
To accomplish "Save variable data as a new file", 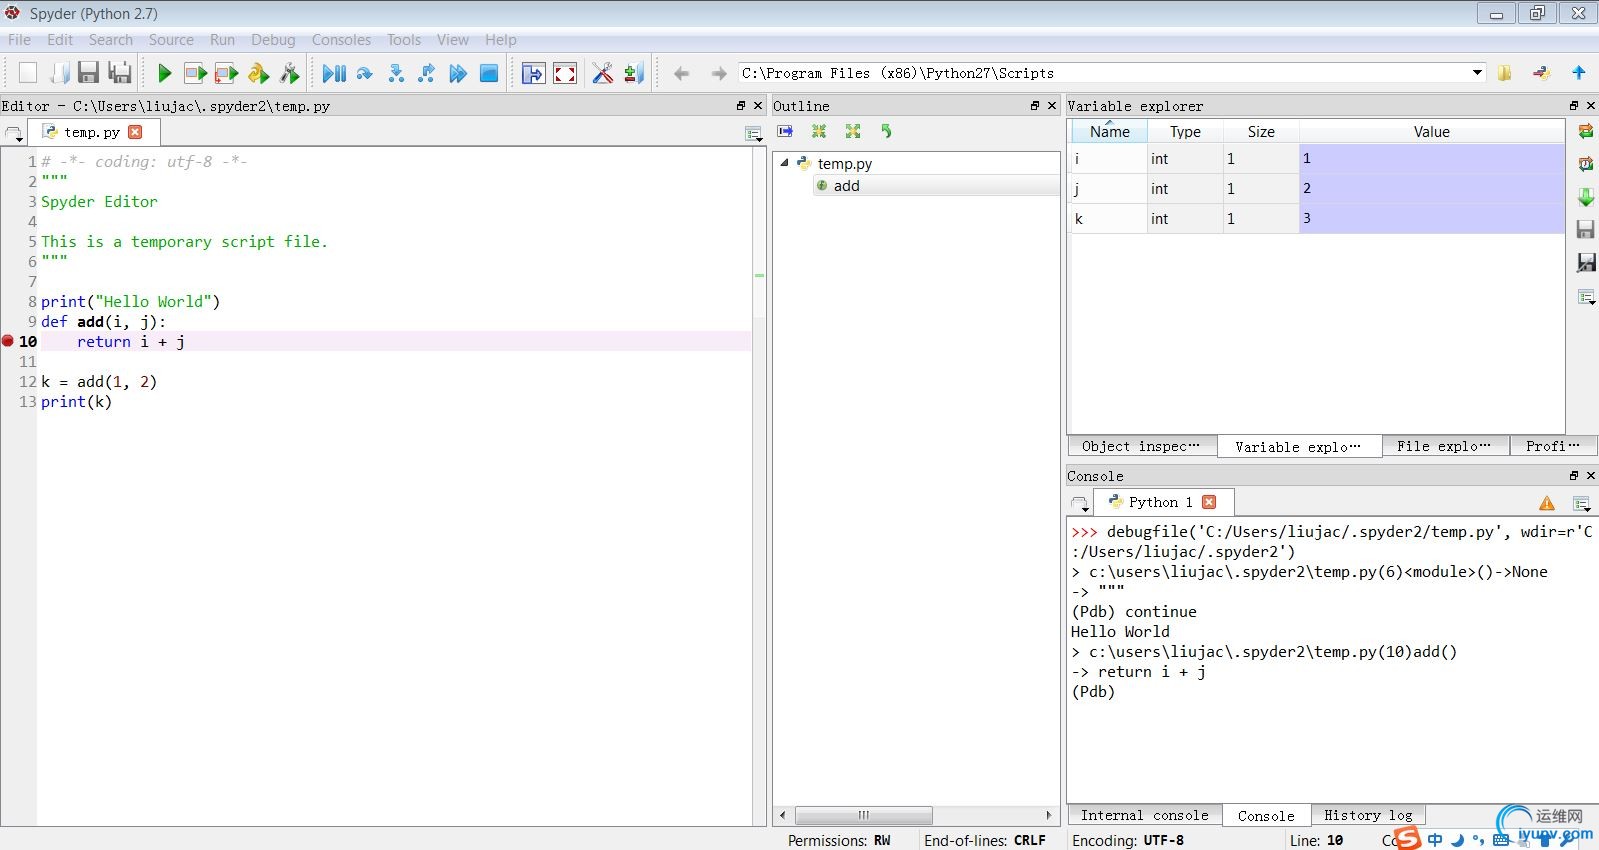I will 1585,263.
